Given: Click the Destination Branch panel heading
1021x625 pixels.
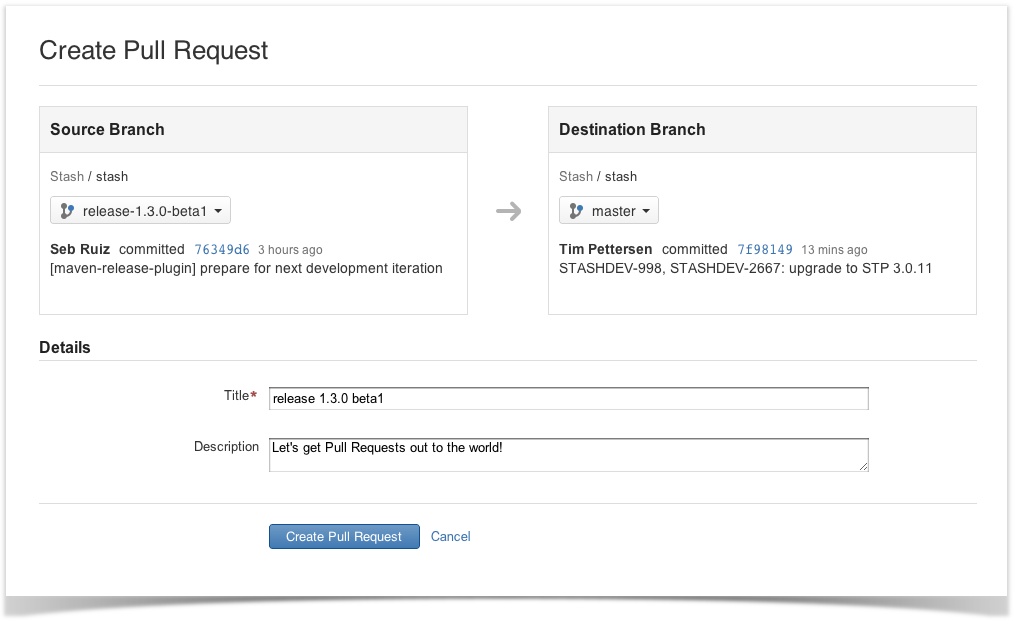Looking at the screenshot, I should pos(632,129).
